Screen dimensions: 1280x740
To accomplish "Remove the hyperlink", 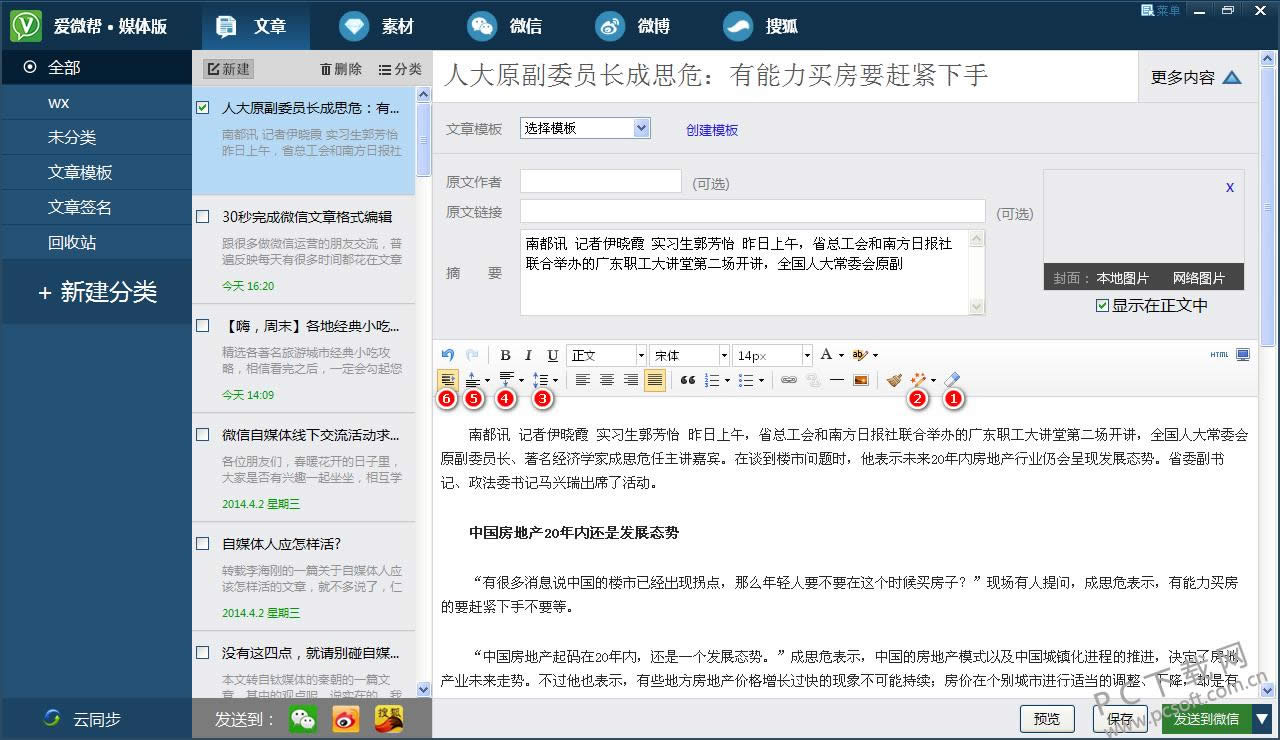I will 812,380.
